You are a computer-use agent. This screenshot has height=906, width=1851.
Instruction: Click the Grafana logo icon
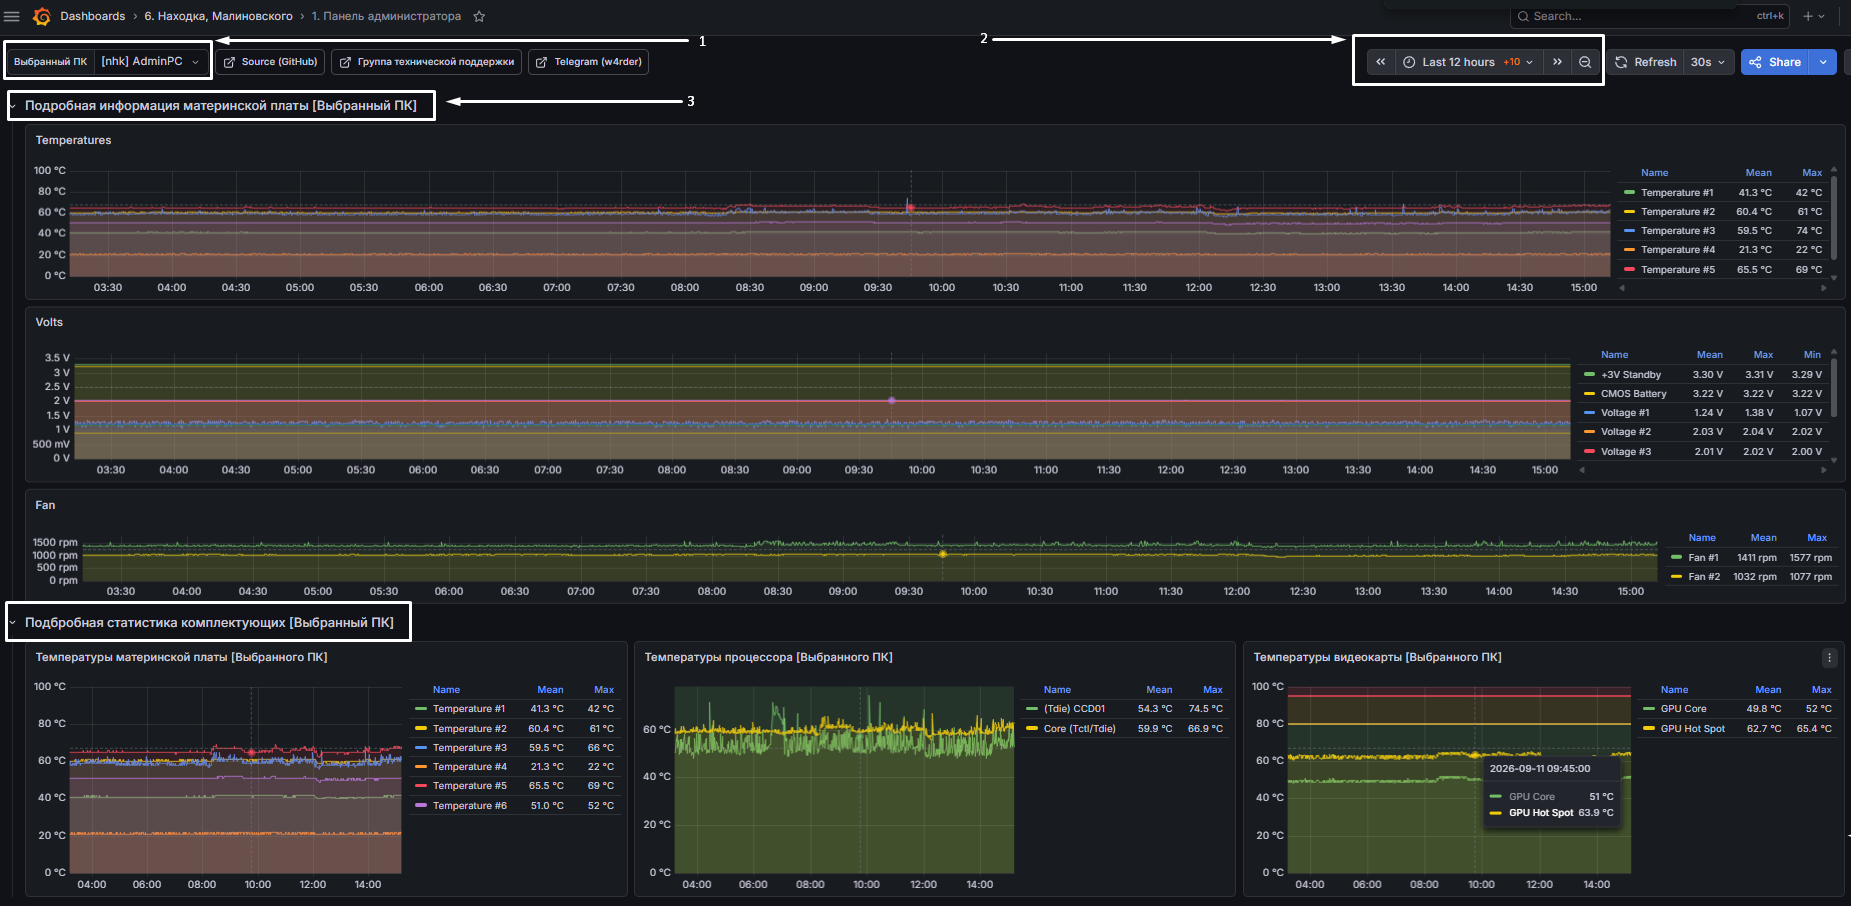click(41, 16)
